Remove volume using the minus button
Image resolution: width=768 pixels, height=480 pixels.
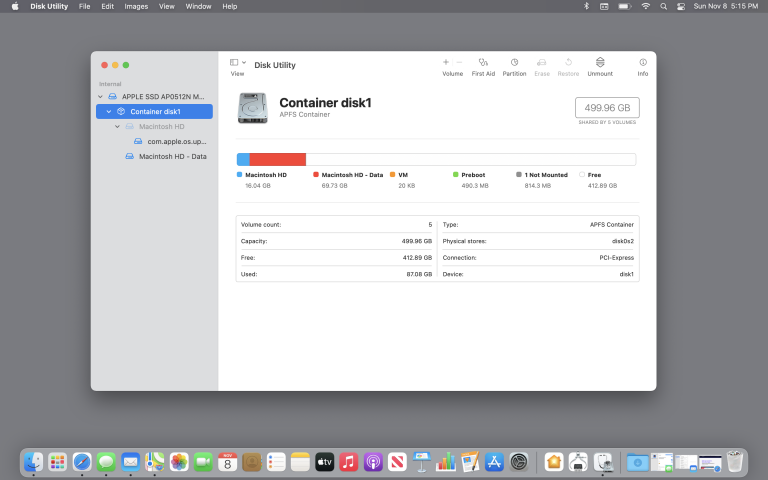[459, 62]
